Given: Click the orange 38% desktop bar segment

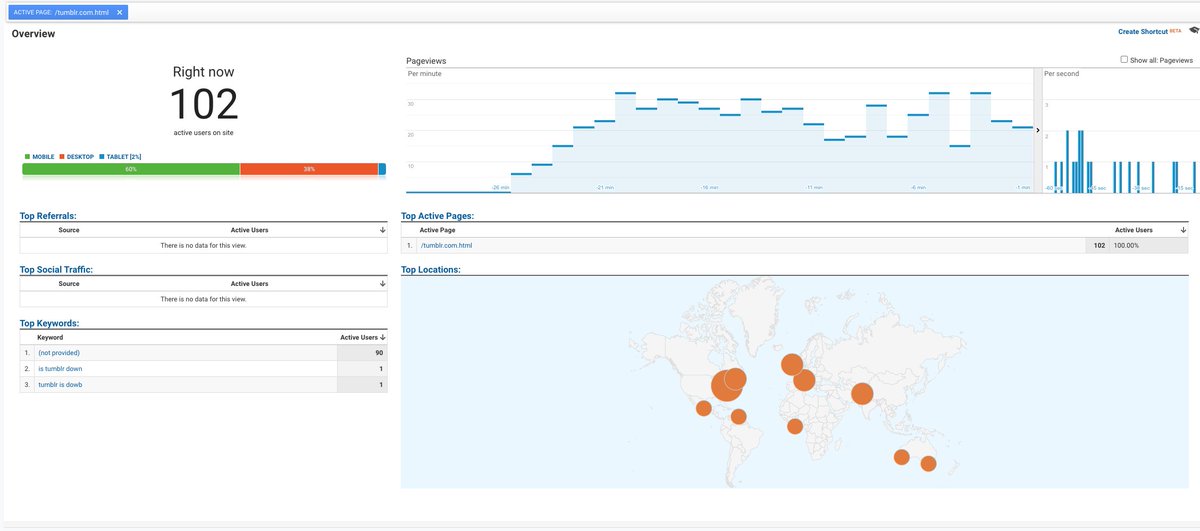Looking at the screenshot, I should [309, 170].
